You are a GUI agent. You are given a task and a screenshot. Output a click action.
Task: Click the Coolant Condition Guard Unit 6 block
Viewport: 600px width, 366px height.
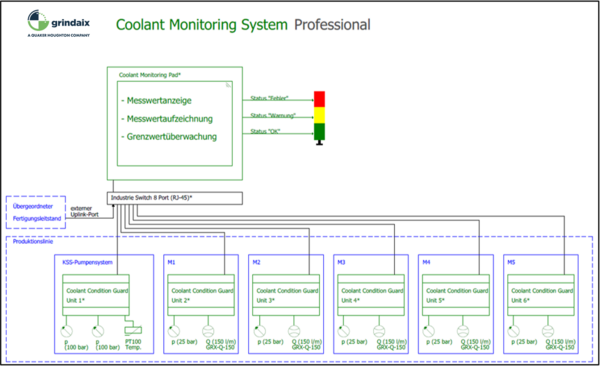tap(541, 295)
